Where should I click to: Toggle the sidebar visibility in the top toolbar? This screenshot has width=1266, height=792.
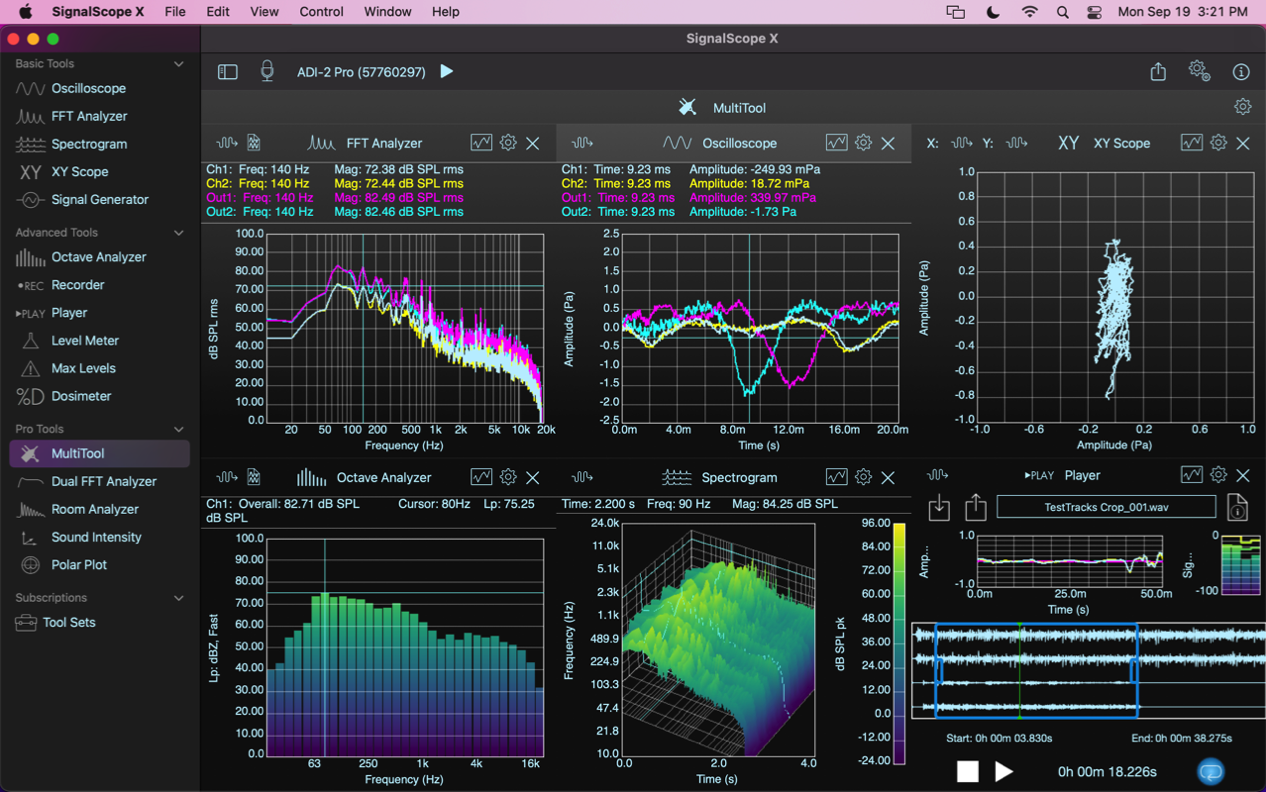pos(228,71)
